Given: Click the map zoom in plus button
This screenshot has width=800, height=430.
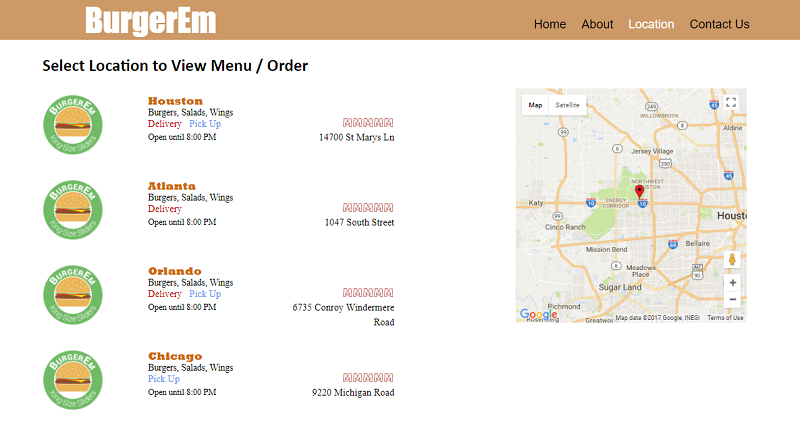Looking at the screenshot, I should [x=732, y=283].
